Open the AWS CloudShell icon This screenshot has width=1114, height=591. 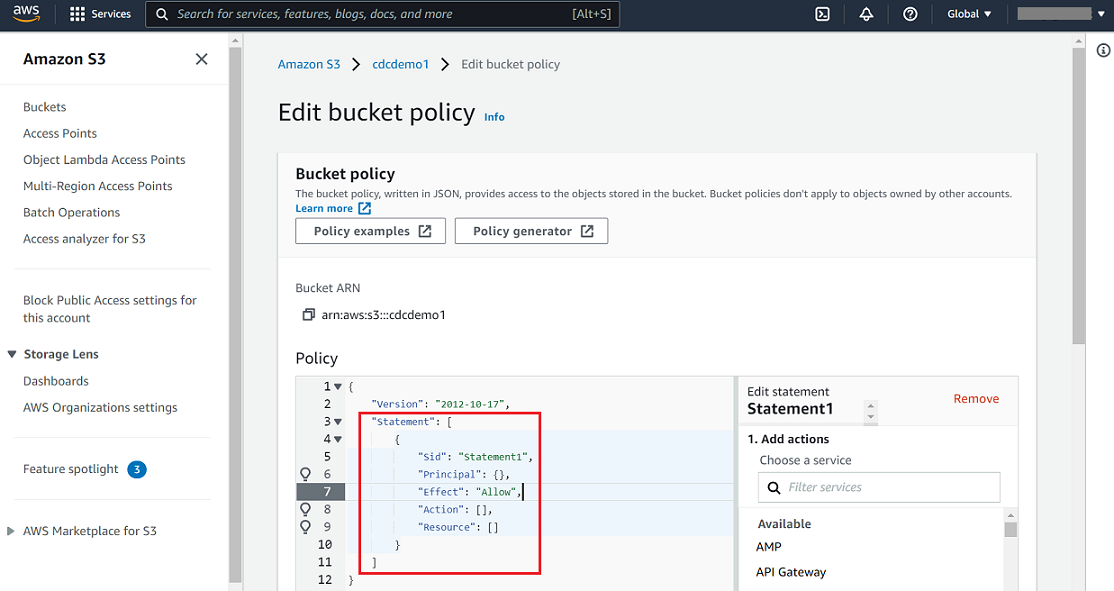823,14
